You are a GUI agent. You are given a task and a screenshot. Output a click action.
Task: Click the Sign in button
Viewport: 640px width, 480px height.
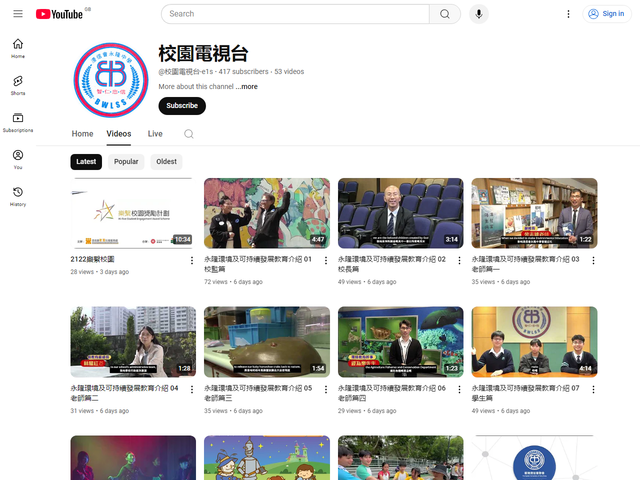coord(606,14)
